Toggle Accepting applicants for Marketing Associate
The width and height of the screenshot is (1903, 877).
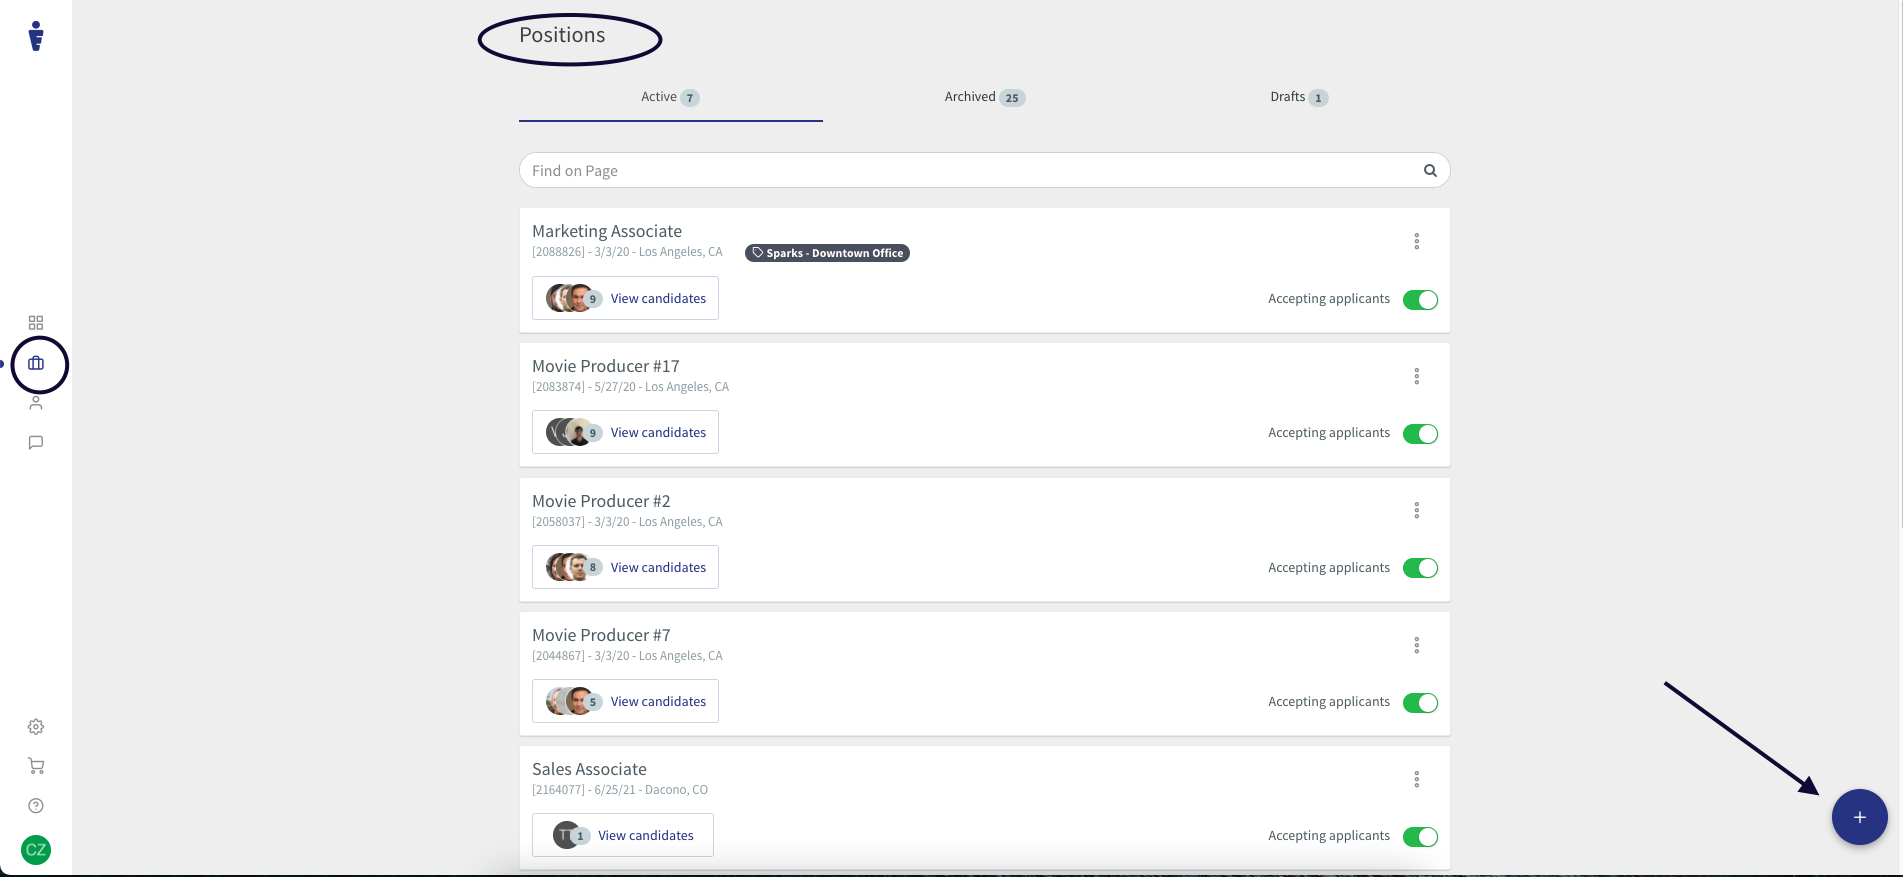tap(1420, 300)
